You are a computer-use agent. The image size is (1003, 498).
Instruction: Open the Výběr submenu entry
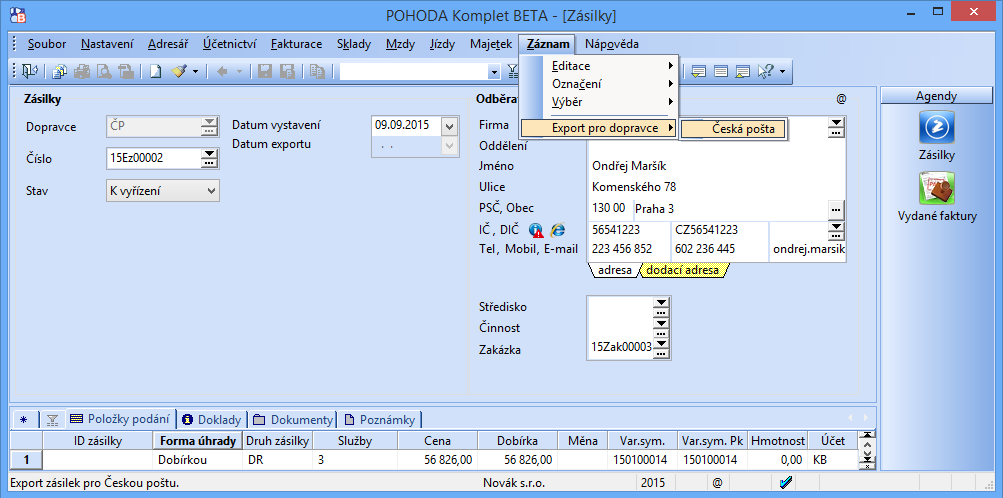coord(599,102)
